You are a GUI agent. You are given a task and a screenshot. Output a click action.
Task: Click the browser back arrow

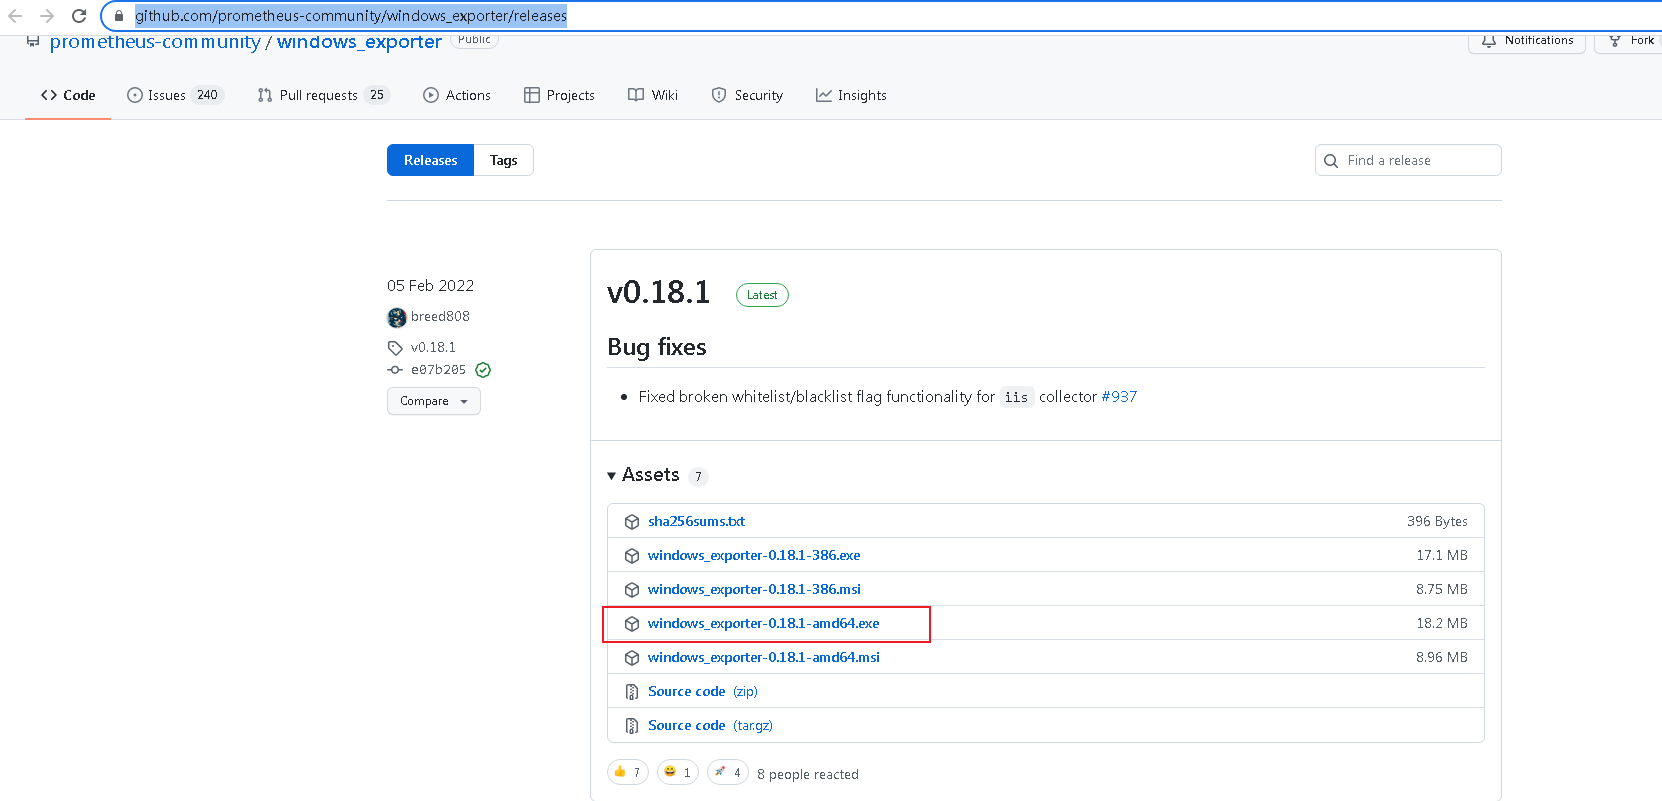point(15,16)
